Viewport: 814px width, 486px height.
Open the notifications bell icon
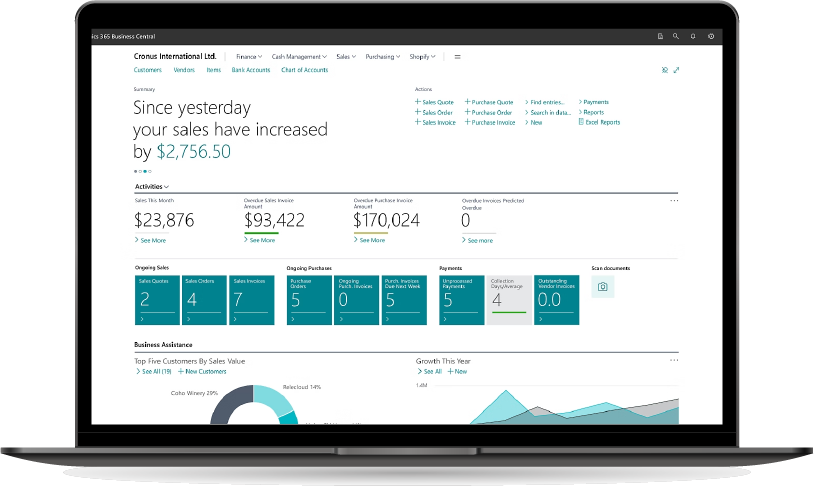click(693, 36)
